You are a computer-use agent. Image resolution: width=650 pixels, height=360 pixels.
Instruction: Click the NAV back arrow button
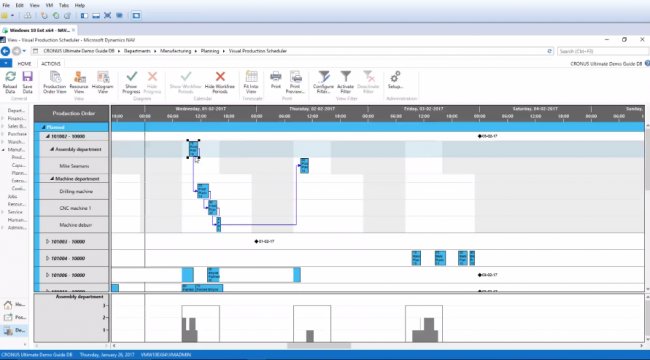coord(5,51)
